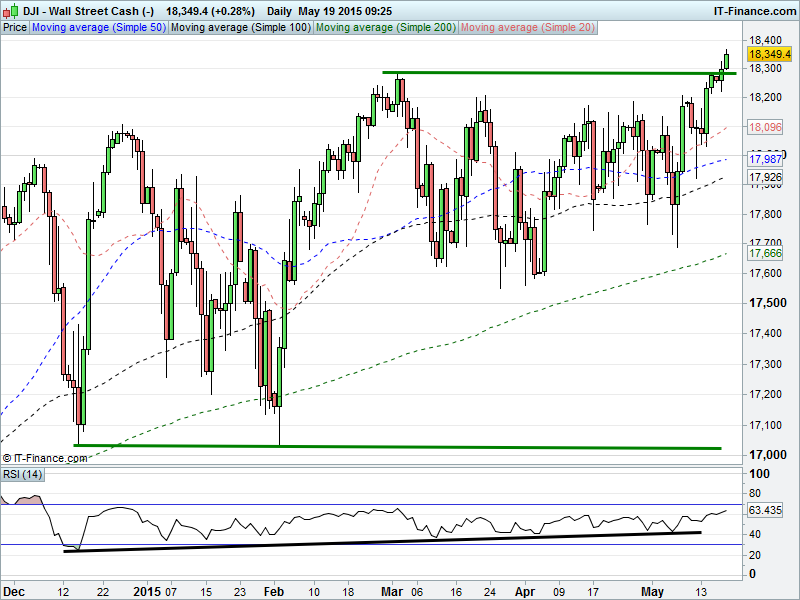
Task: Click the 17,987 moving average price tag
Action: click(x=764, y=160)
